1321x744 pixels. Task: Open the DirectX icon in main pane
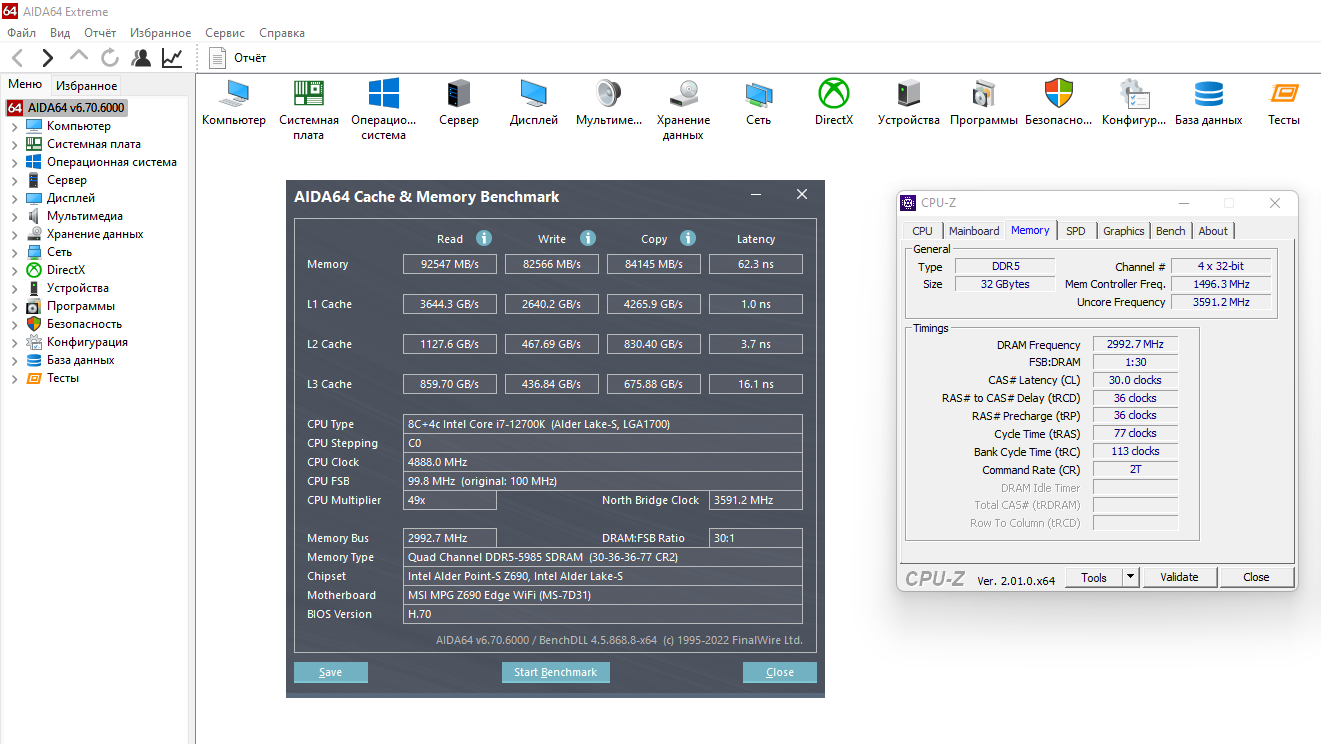pyautogui.click(x=834, y=94)
